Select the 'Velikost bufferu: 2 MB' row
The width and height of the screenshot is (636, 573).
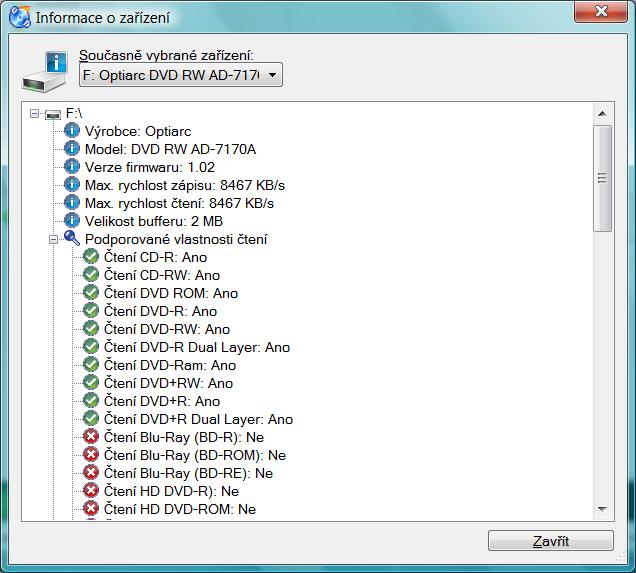click(x=154, y=221)
